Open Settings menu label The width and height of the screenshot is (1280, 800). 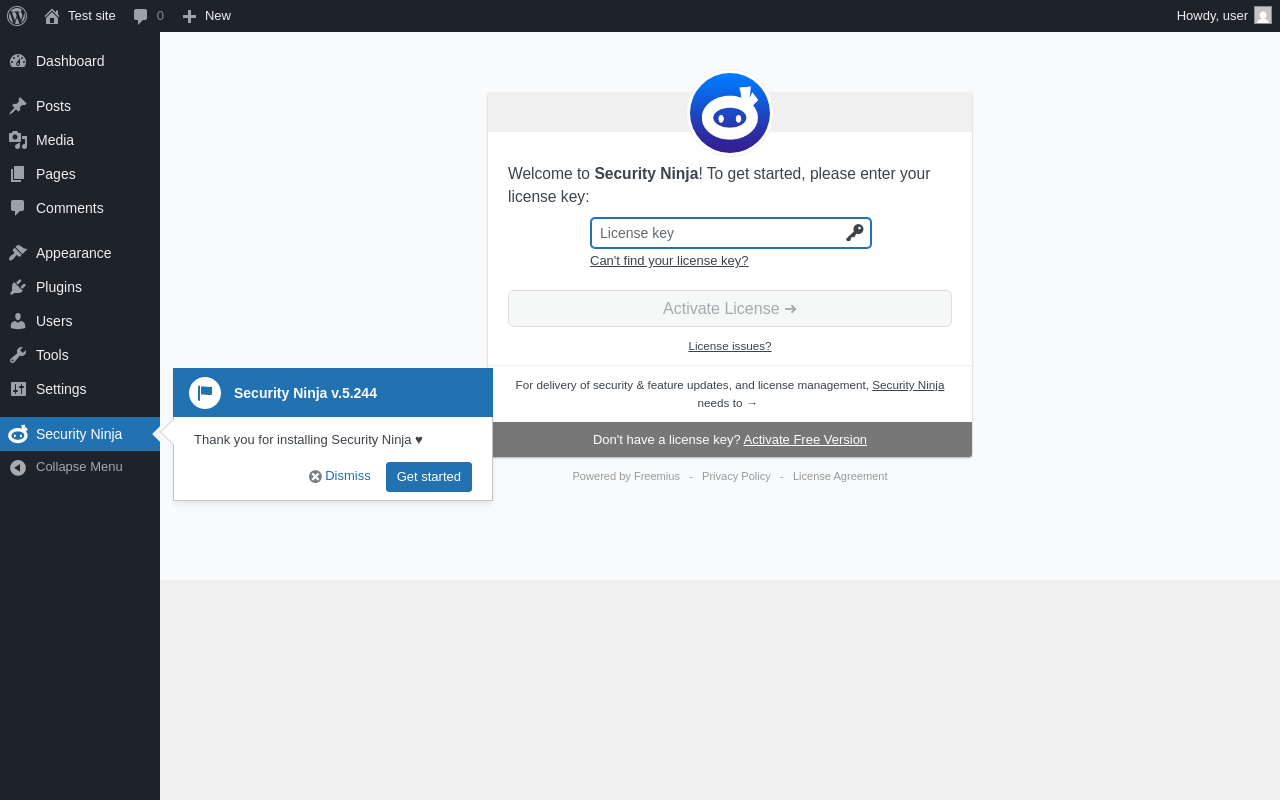pyautogui.click(x=61, y=389)
